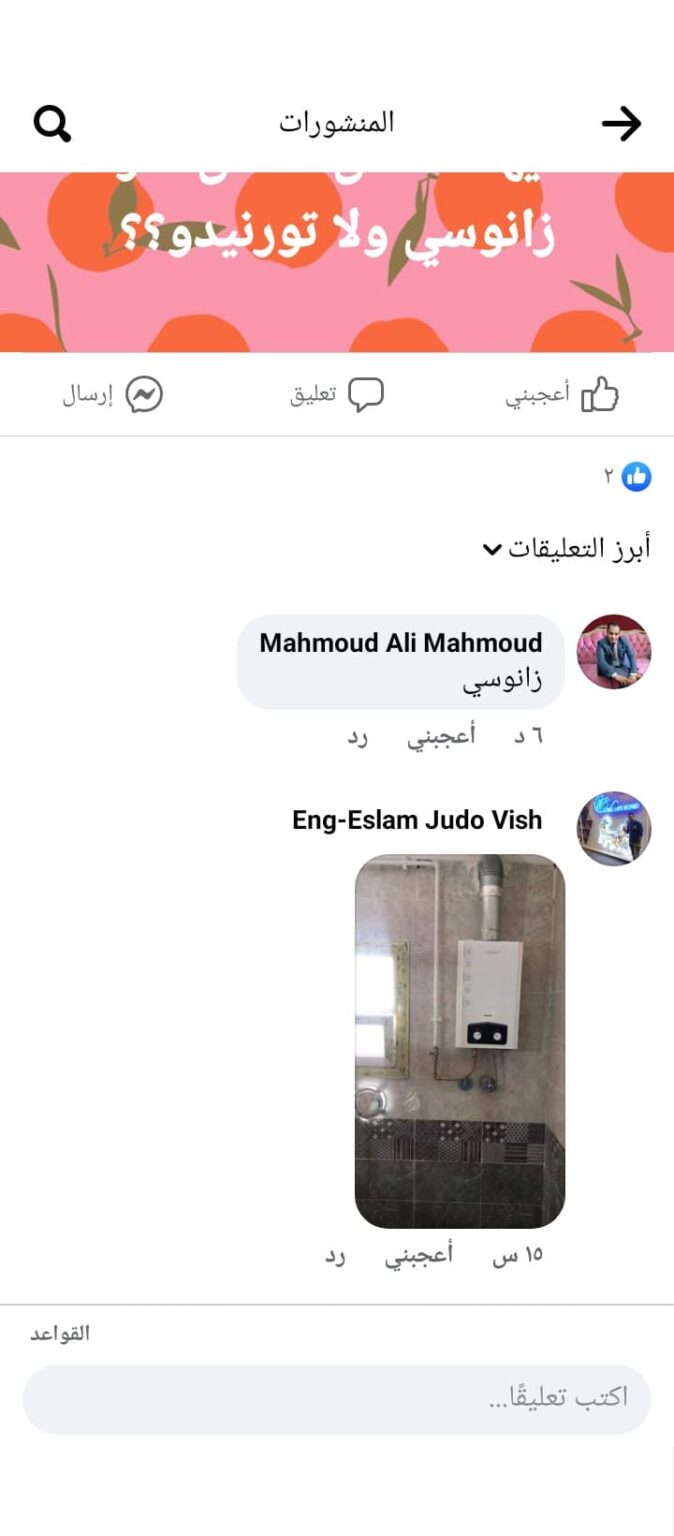Reply to Mahmoud Ali Mahmoud's comment
The image size is (674, 1536).
pyautogui.click(x=358, y=737)
